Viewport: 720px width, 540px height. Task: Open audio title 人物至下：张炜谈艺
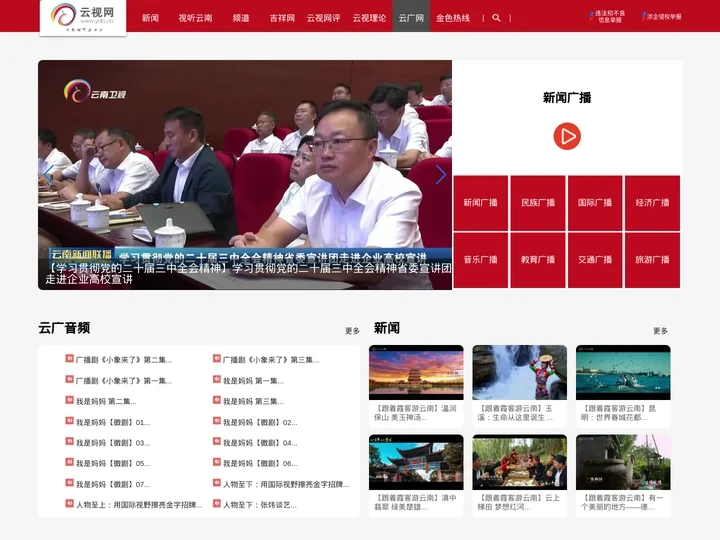(260, 505)
